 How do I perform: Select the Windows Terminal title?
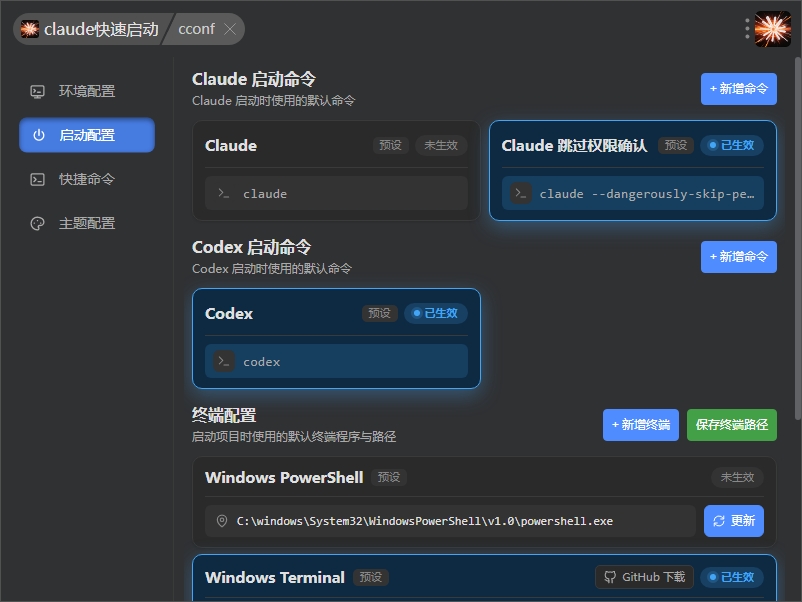tap(275, 577)
